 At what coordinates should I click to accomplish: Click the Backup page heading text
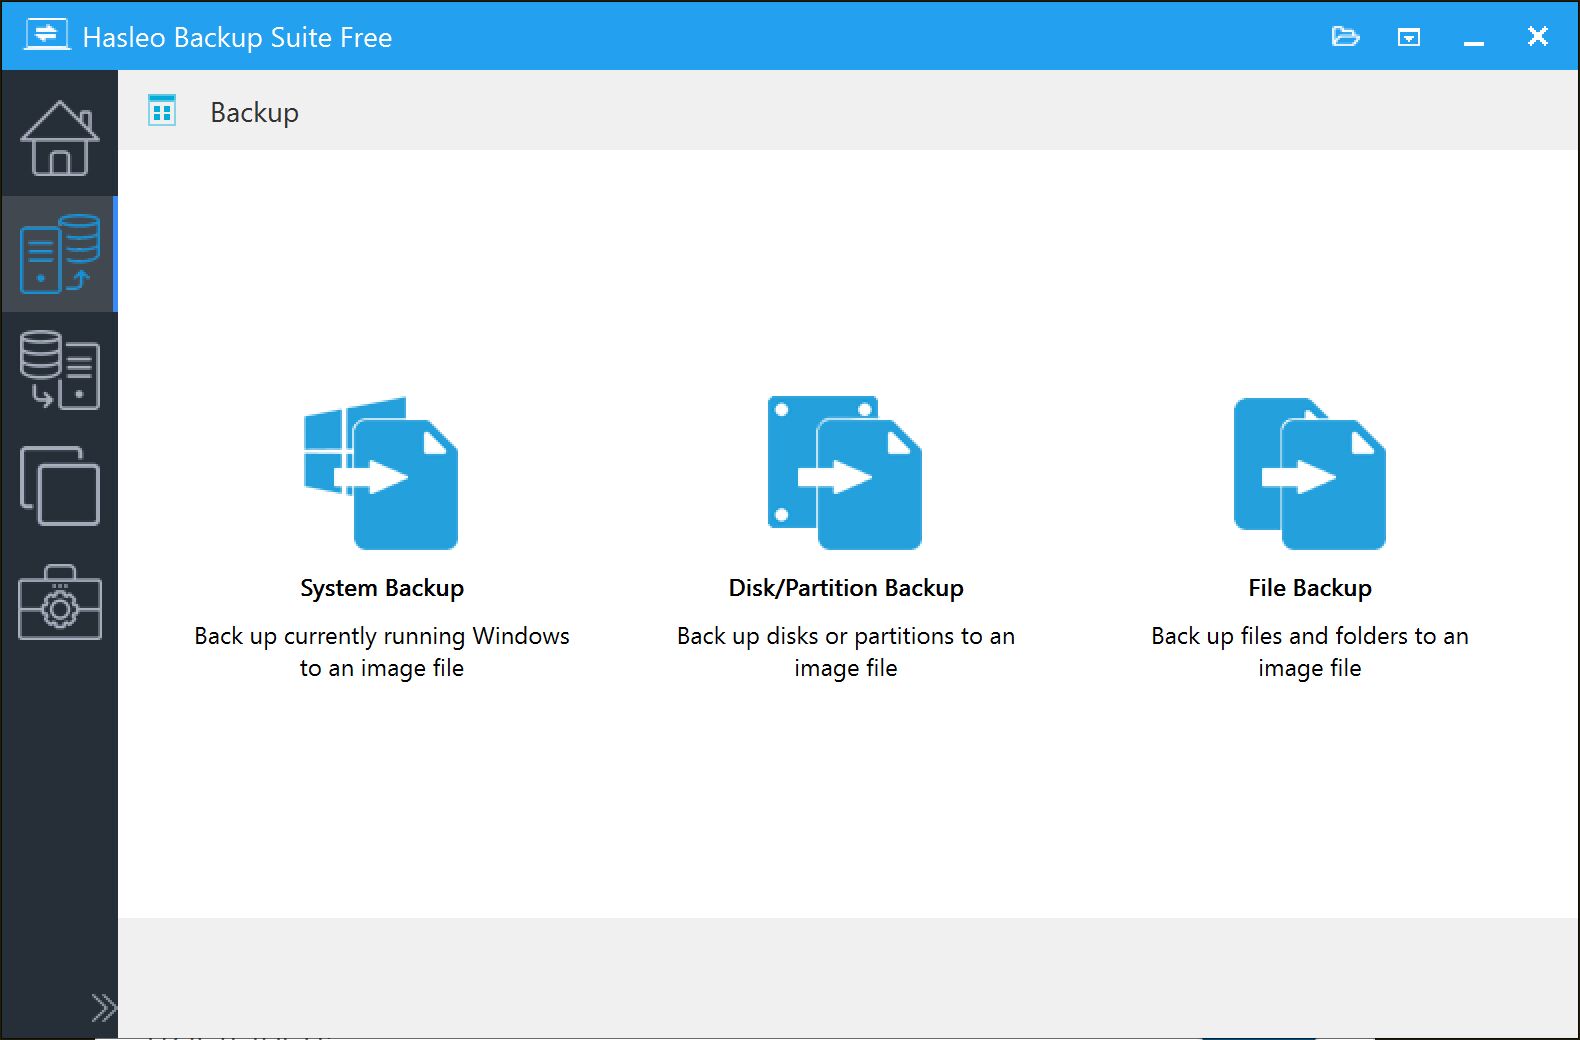click(254, 112)
